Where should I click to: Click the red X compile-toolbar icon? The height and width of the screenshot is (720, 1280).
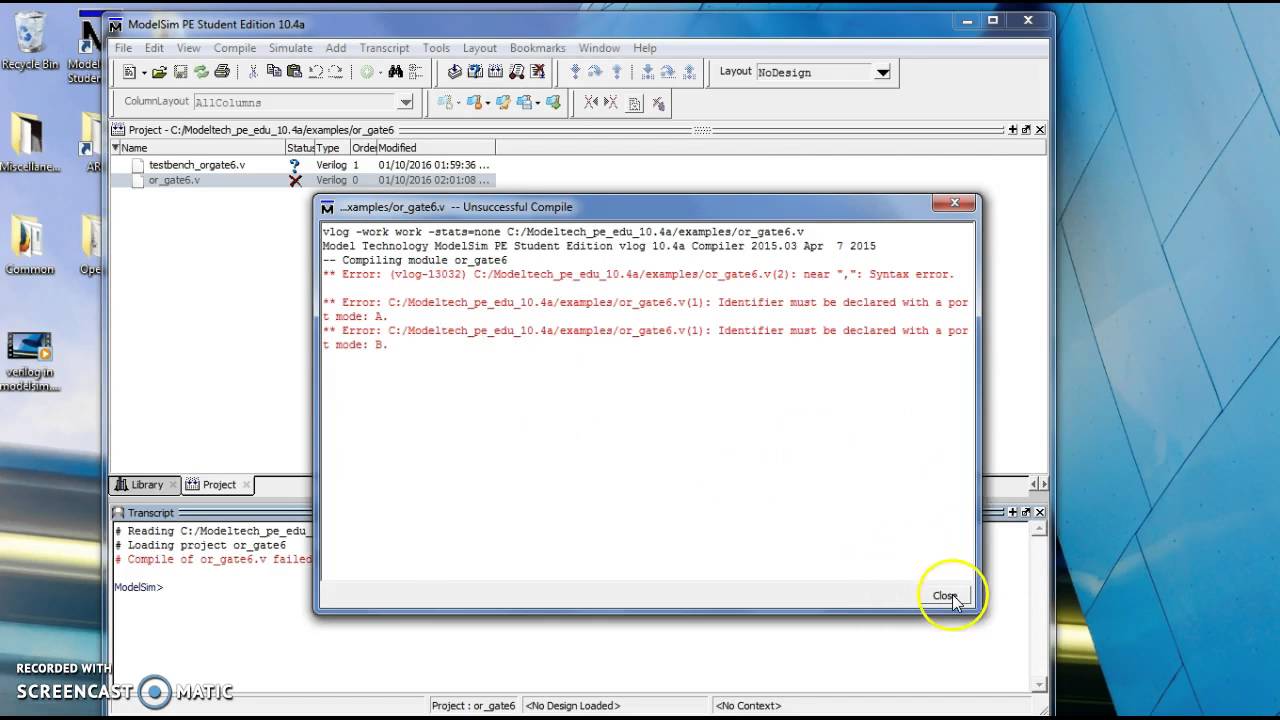click(538, 72)
